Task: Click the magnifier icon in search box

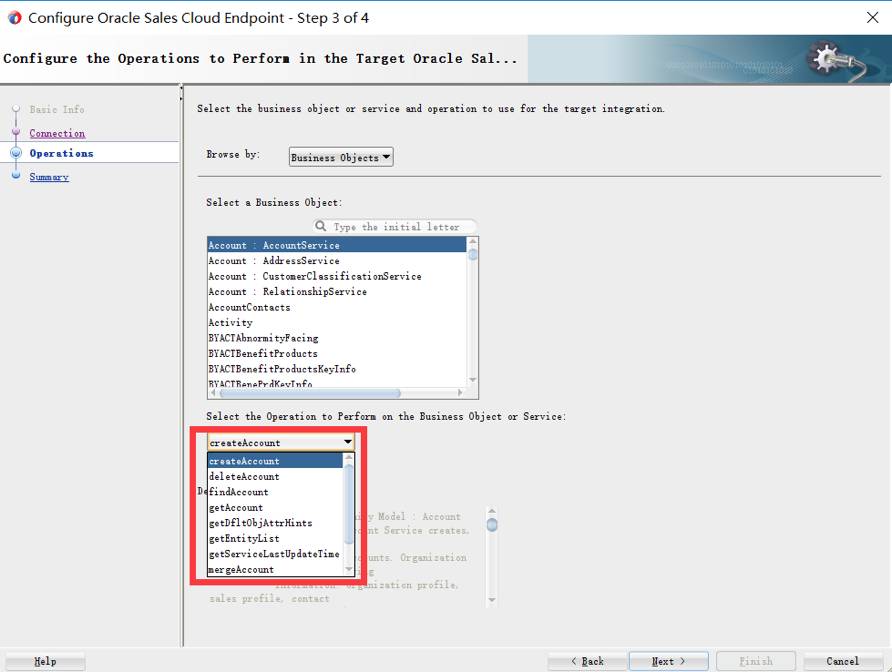Action: pyautogui.click(x=321, y=226)
